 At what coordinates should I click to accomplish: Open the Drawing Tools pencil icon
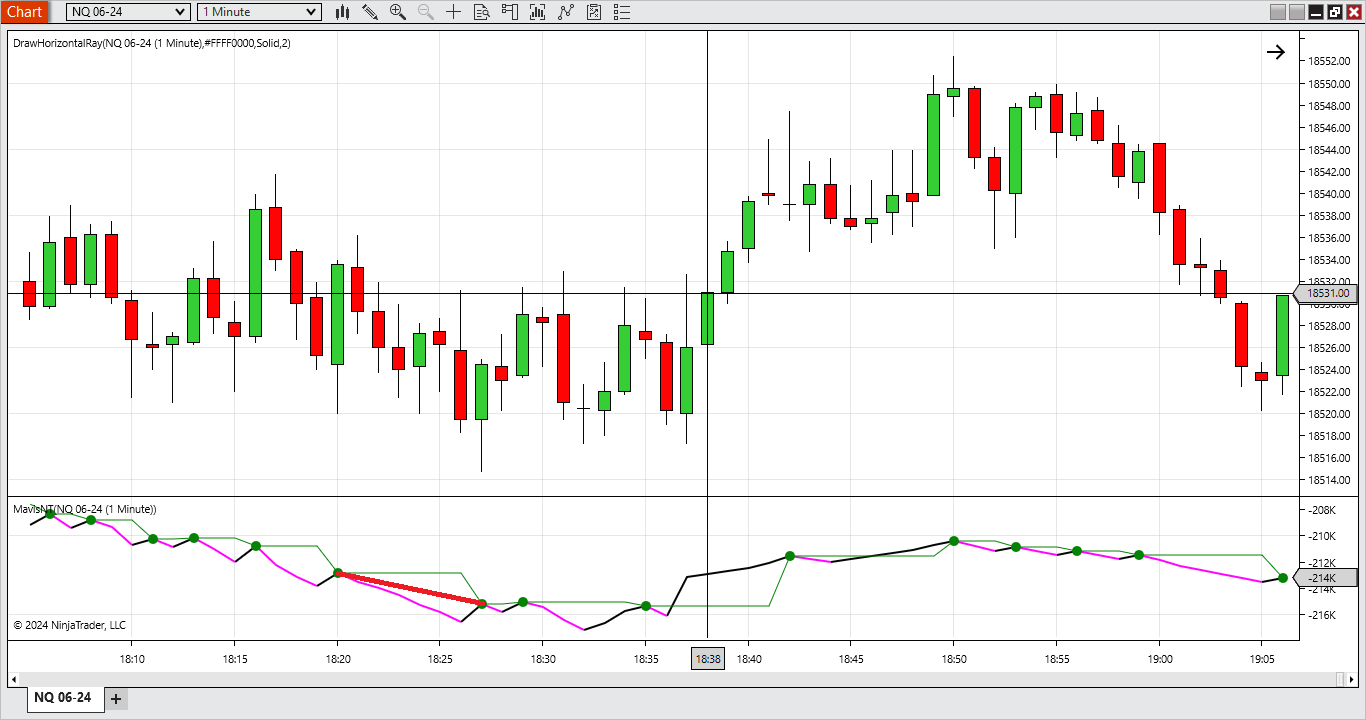click(x=370, y=12)
